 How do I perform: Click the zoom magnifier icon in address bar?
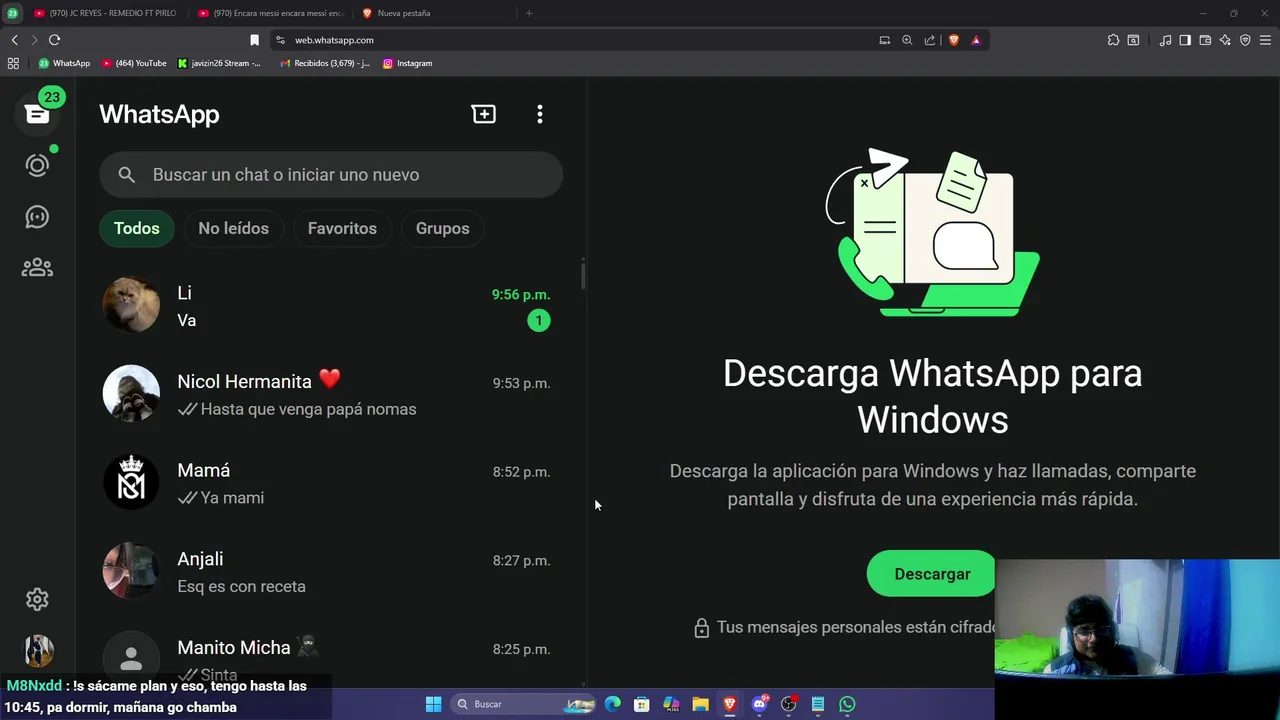(907, 40)
